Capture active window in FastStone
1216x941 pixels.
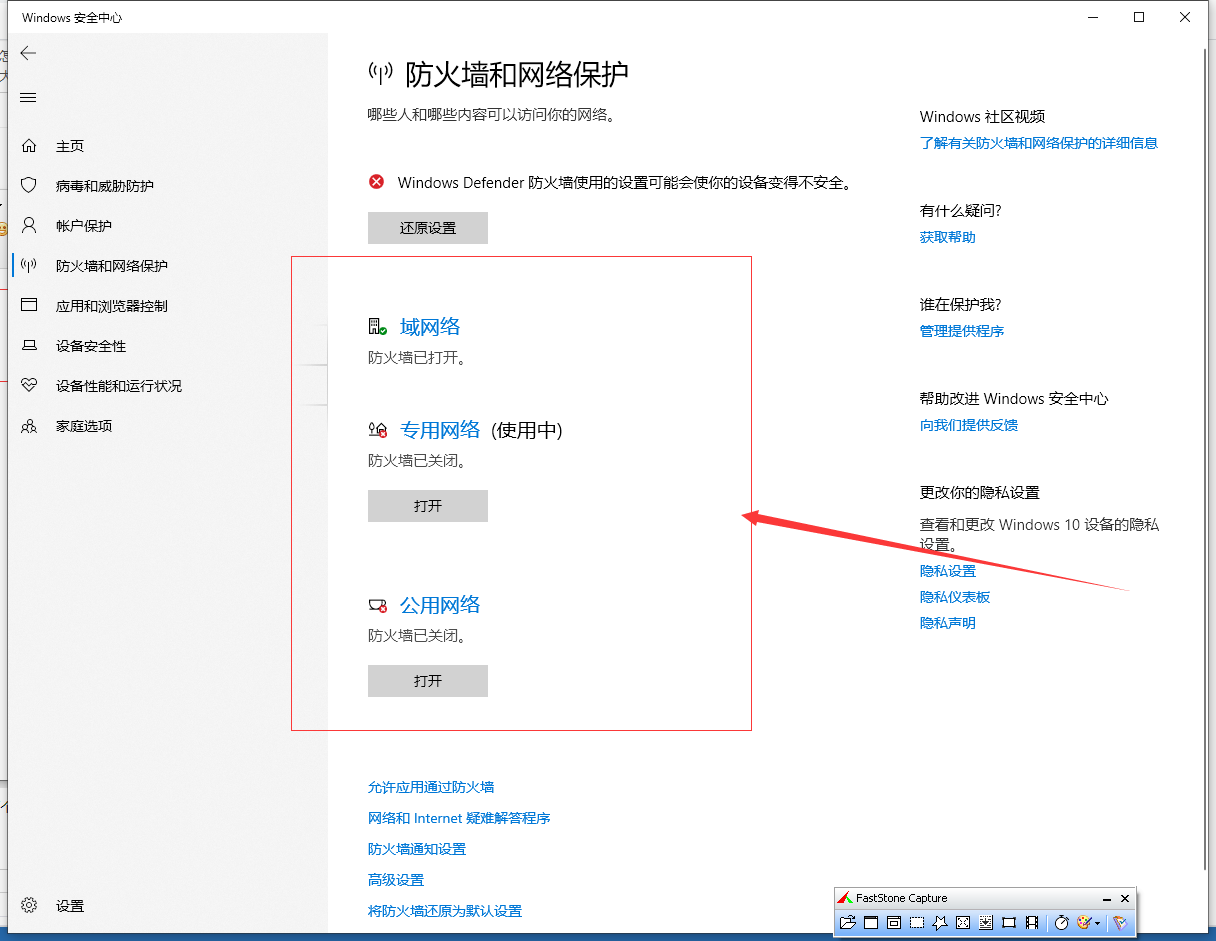pos(871,922)
